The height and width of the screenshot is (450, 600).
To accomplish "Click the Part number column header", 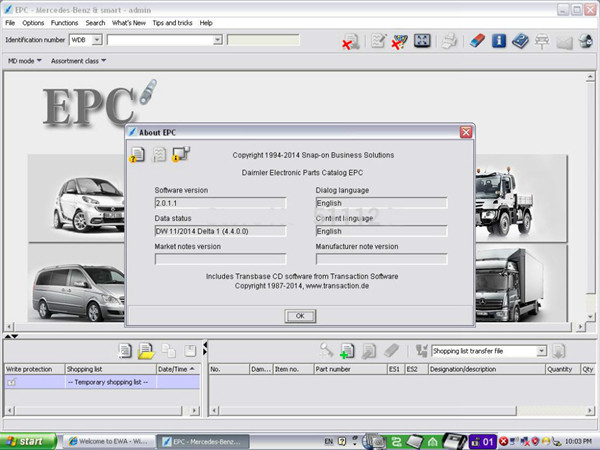I will click(350, 369).
